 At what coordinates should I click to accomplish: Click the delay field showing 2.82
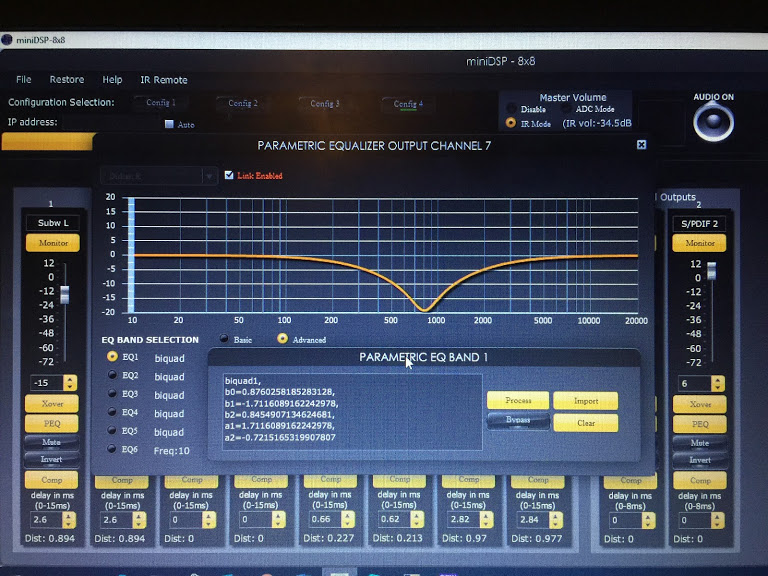coord(463,519)
